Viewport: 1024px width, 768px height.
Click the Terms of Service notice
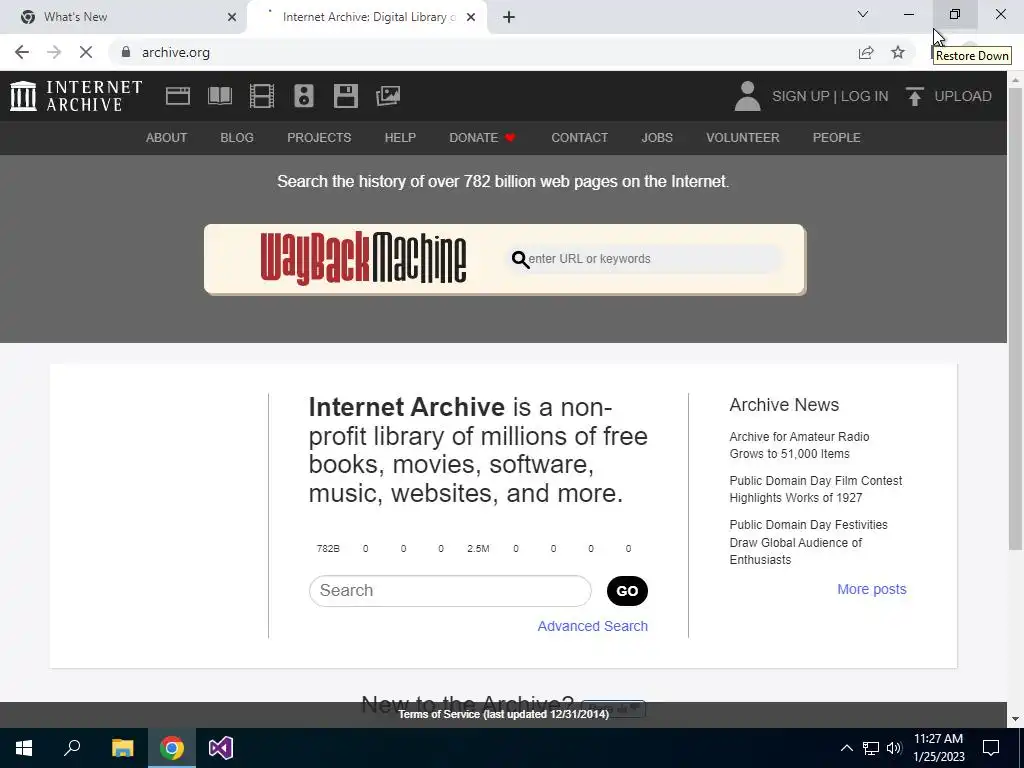504,714
